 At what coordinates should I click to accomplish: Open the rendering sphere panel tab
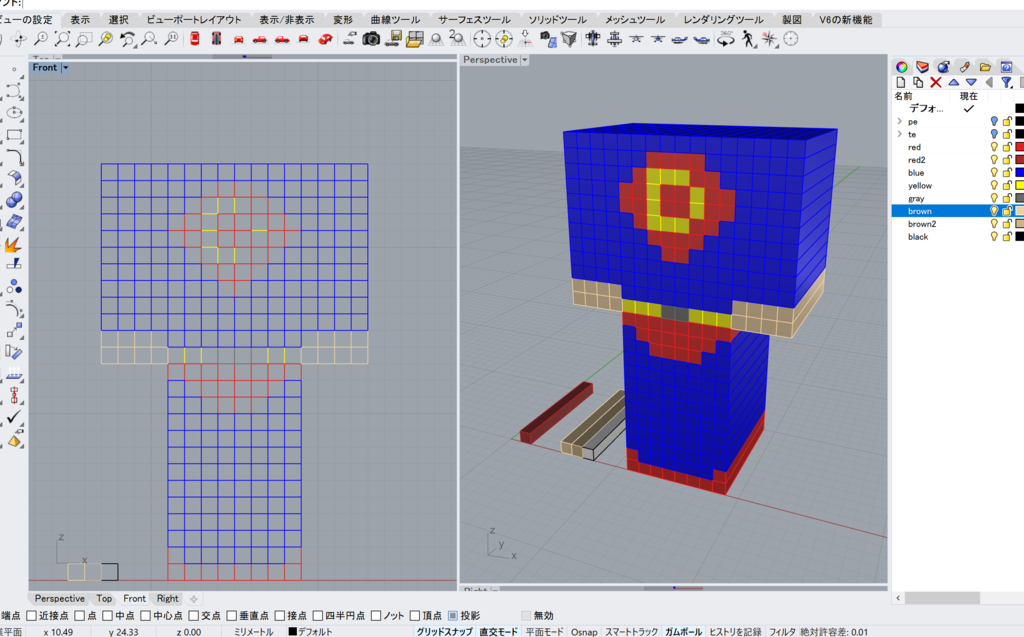pos(943,67)
